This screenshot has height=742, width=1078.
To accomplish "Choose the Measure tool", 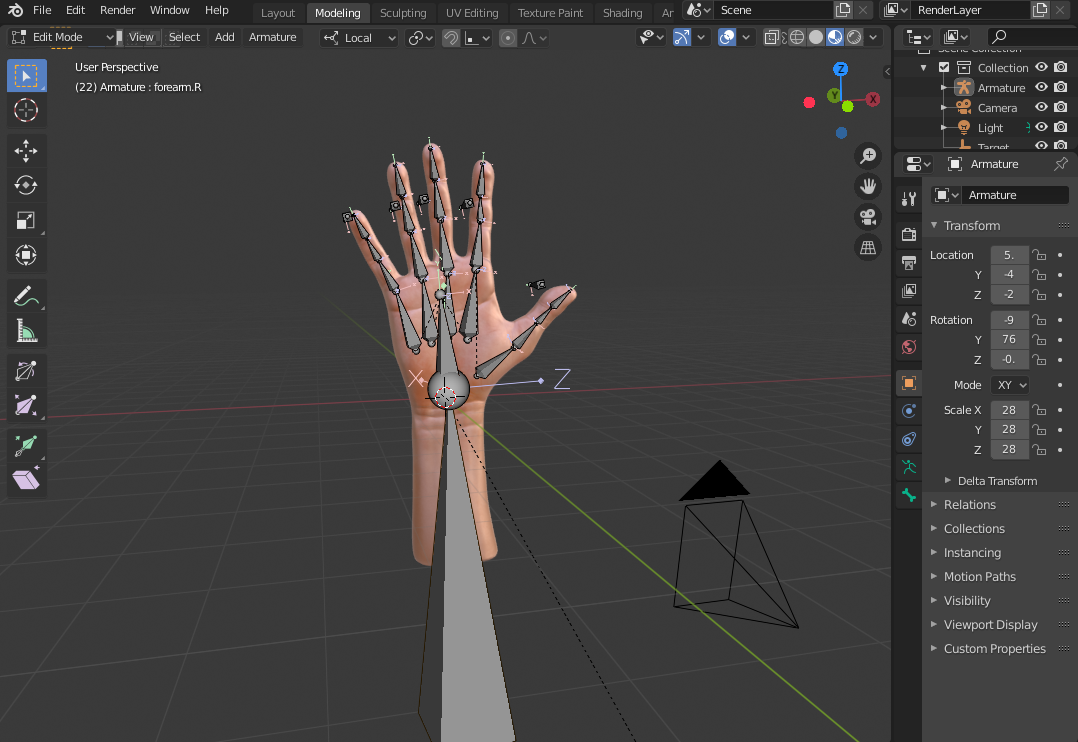I will click(26, 330).
